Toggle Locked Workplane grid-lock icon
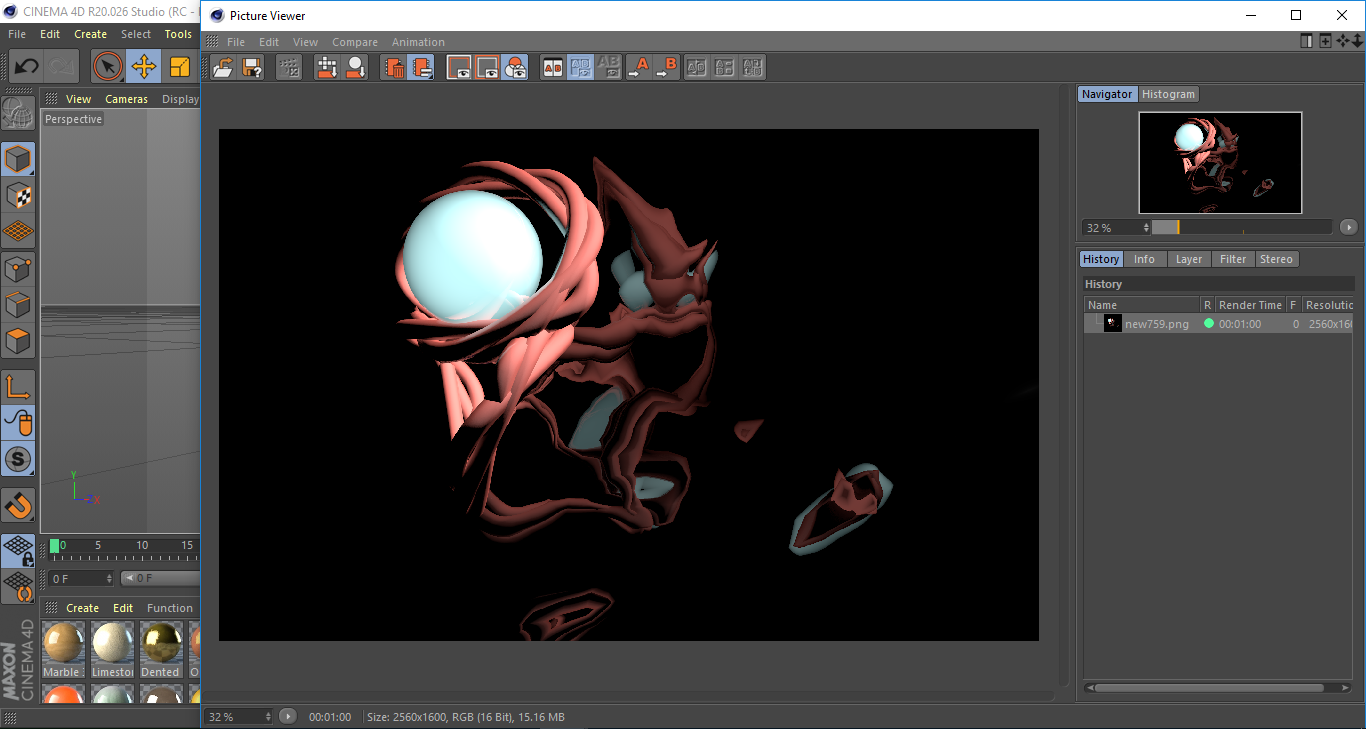The image size is (1366, 729). click(18, 550)
